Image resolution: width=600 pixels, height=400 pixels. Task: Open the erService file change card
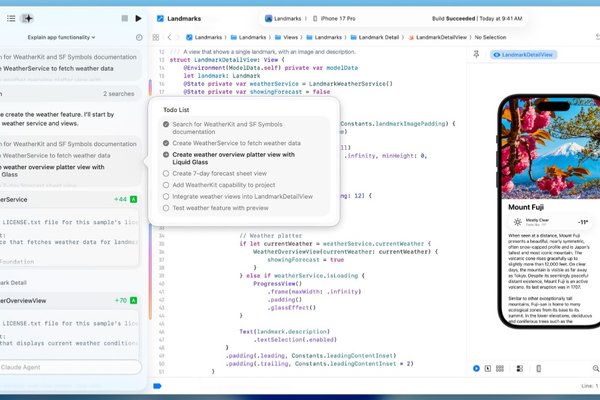click(x=69, y=199)
